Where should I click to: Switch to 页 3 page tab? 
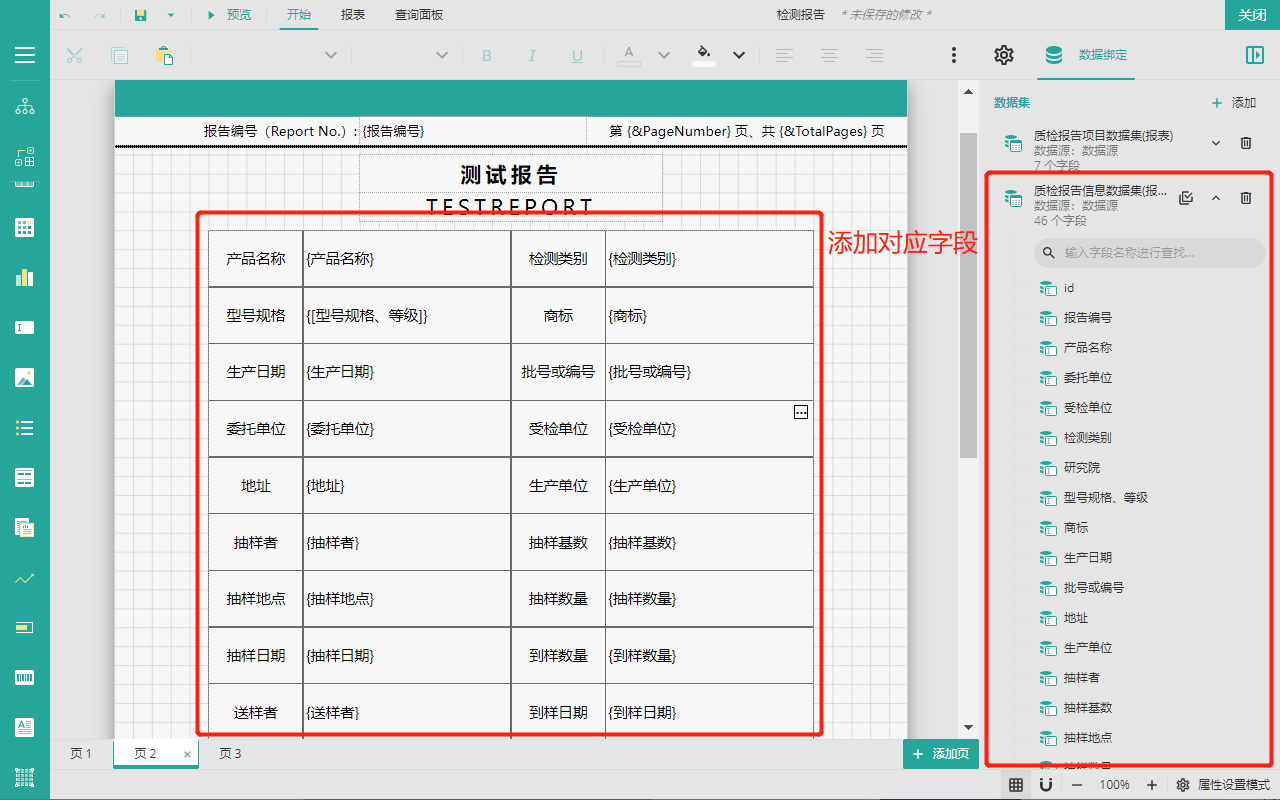(230, 754)
